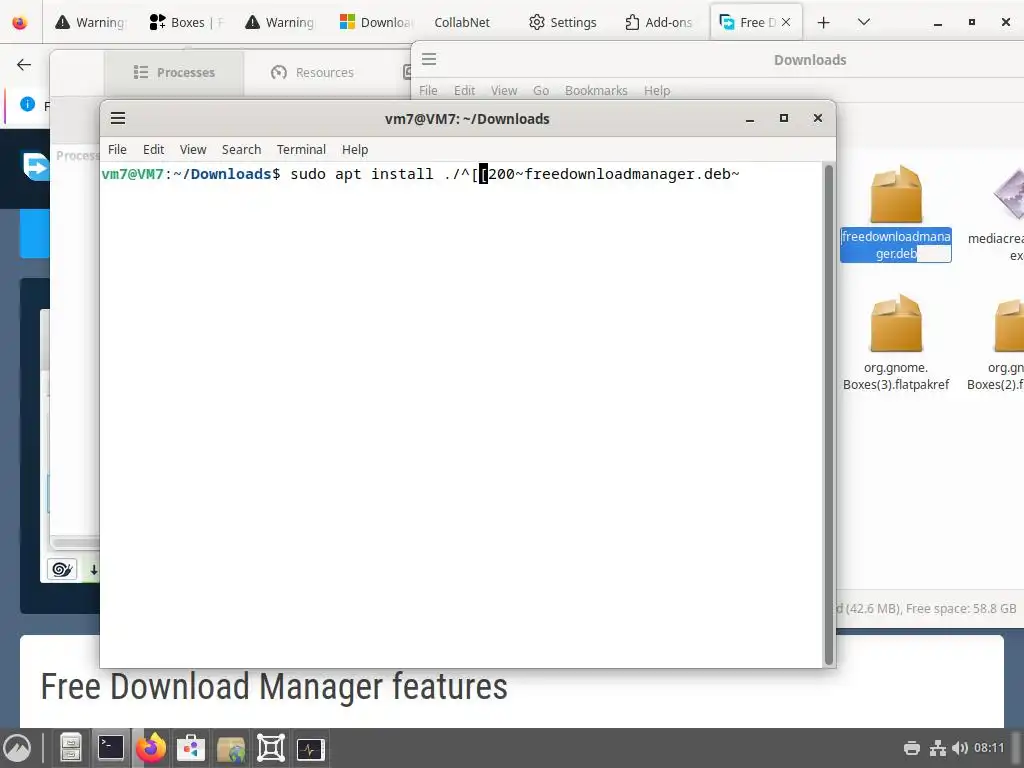
Task: Click the terminal vertical scrollbar
Action: pyautogui.click(x=829, y=414)
